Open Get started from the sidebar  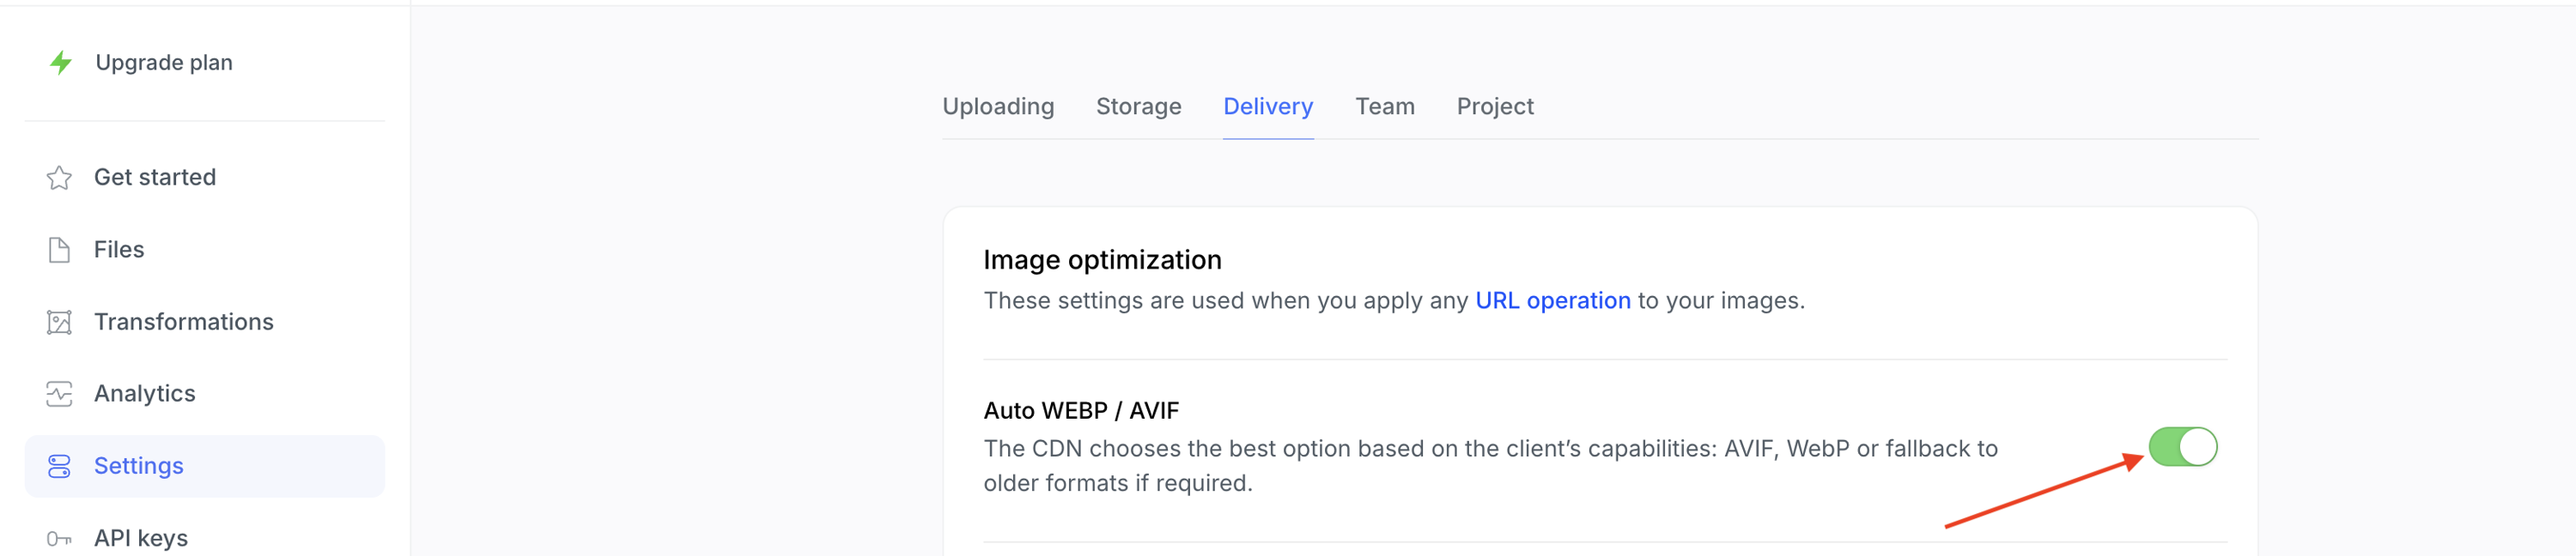pyautogui.click(x=155, y=178)
